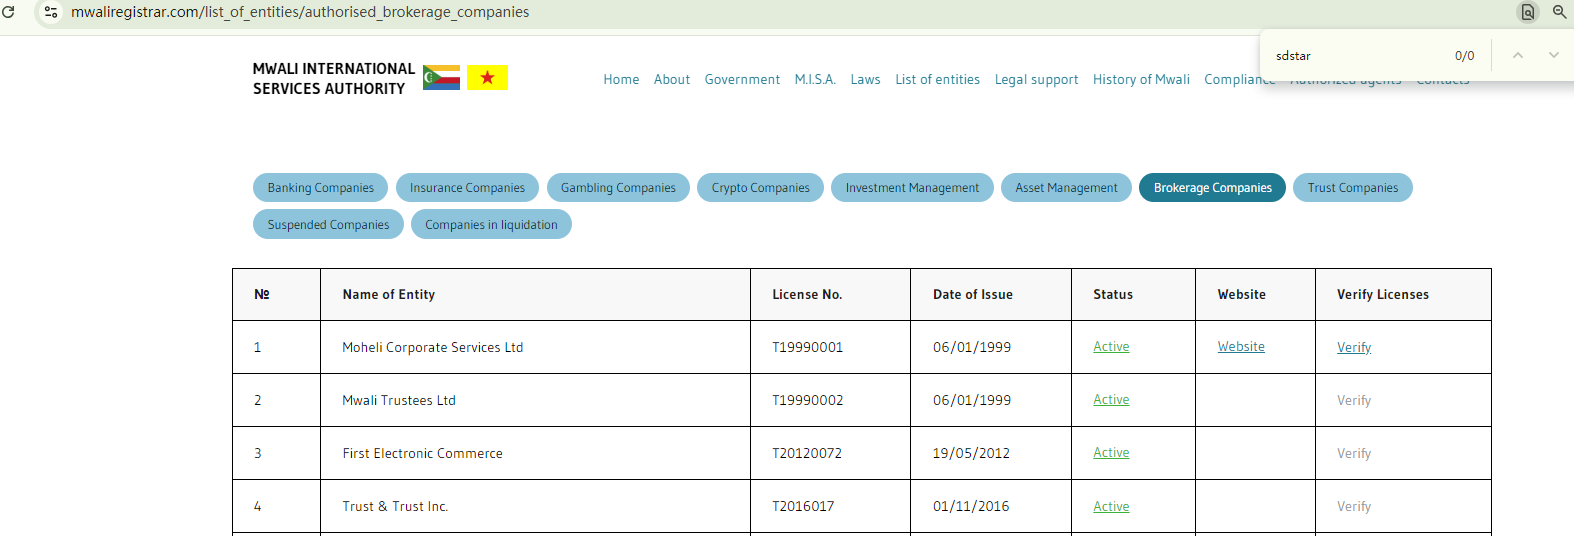
Task: Click Active status for Trust & Trust Inc.
Action: pos(1111,507)
